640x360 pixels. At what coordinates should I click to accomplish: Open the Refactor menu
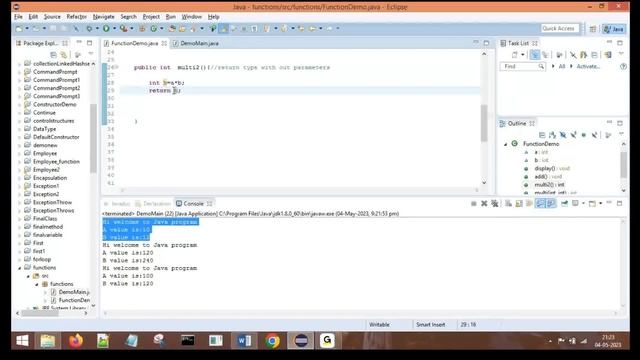click(76, 17)
